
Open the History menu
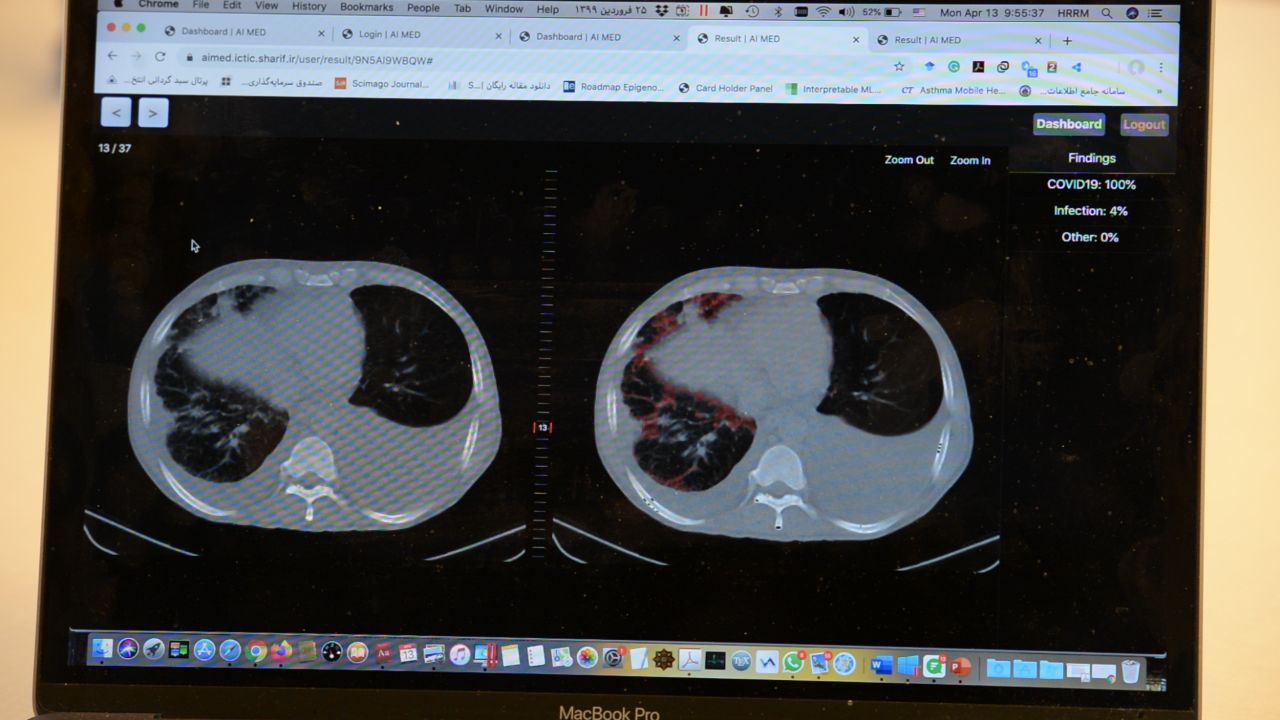tap(309, 6)
